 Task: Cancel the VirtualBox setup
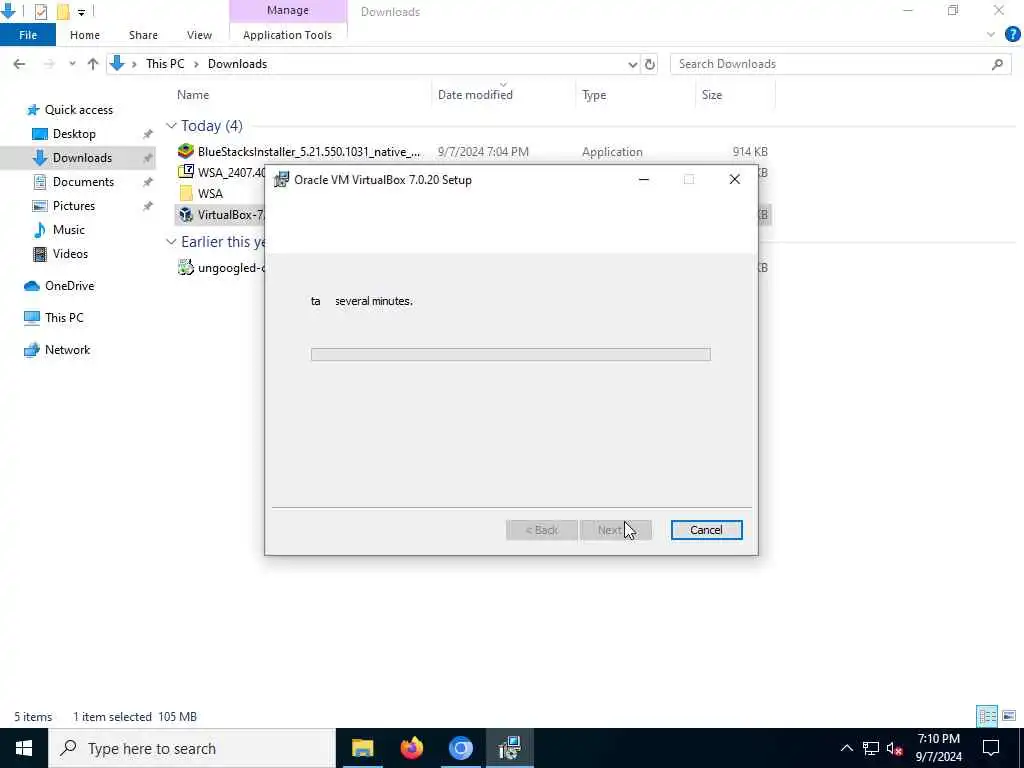(706, 530)
